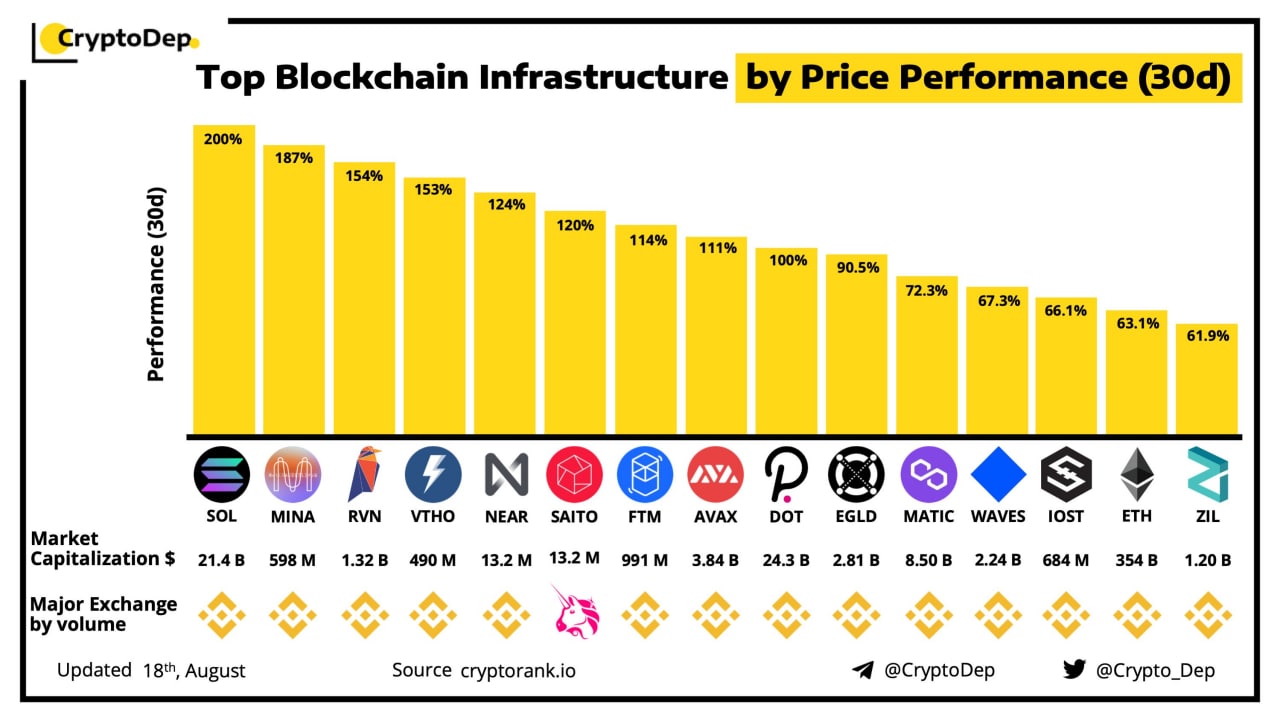Click the Twitter bird icon

1074,670
